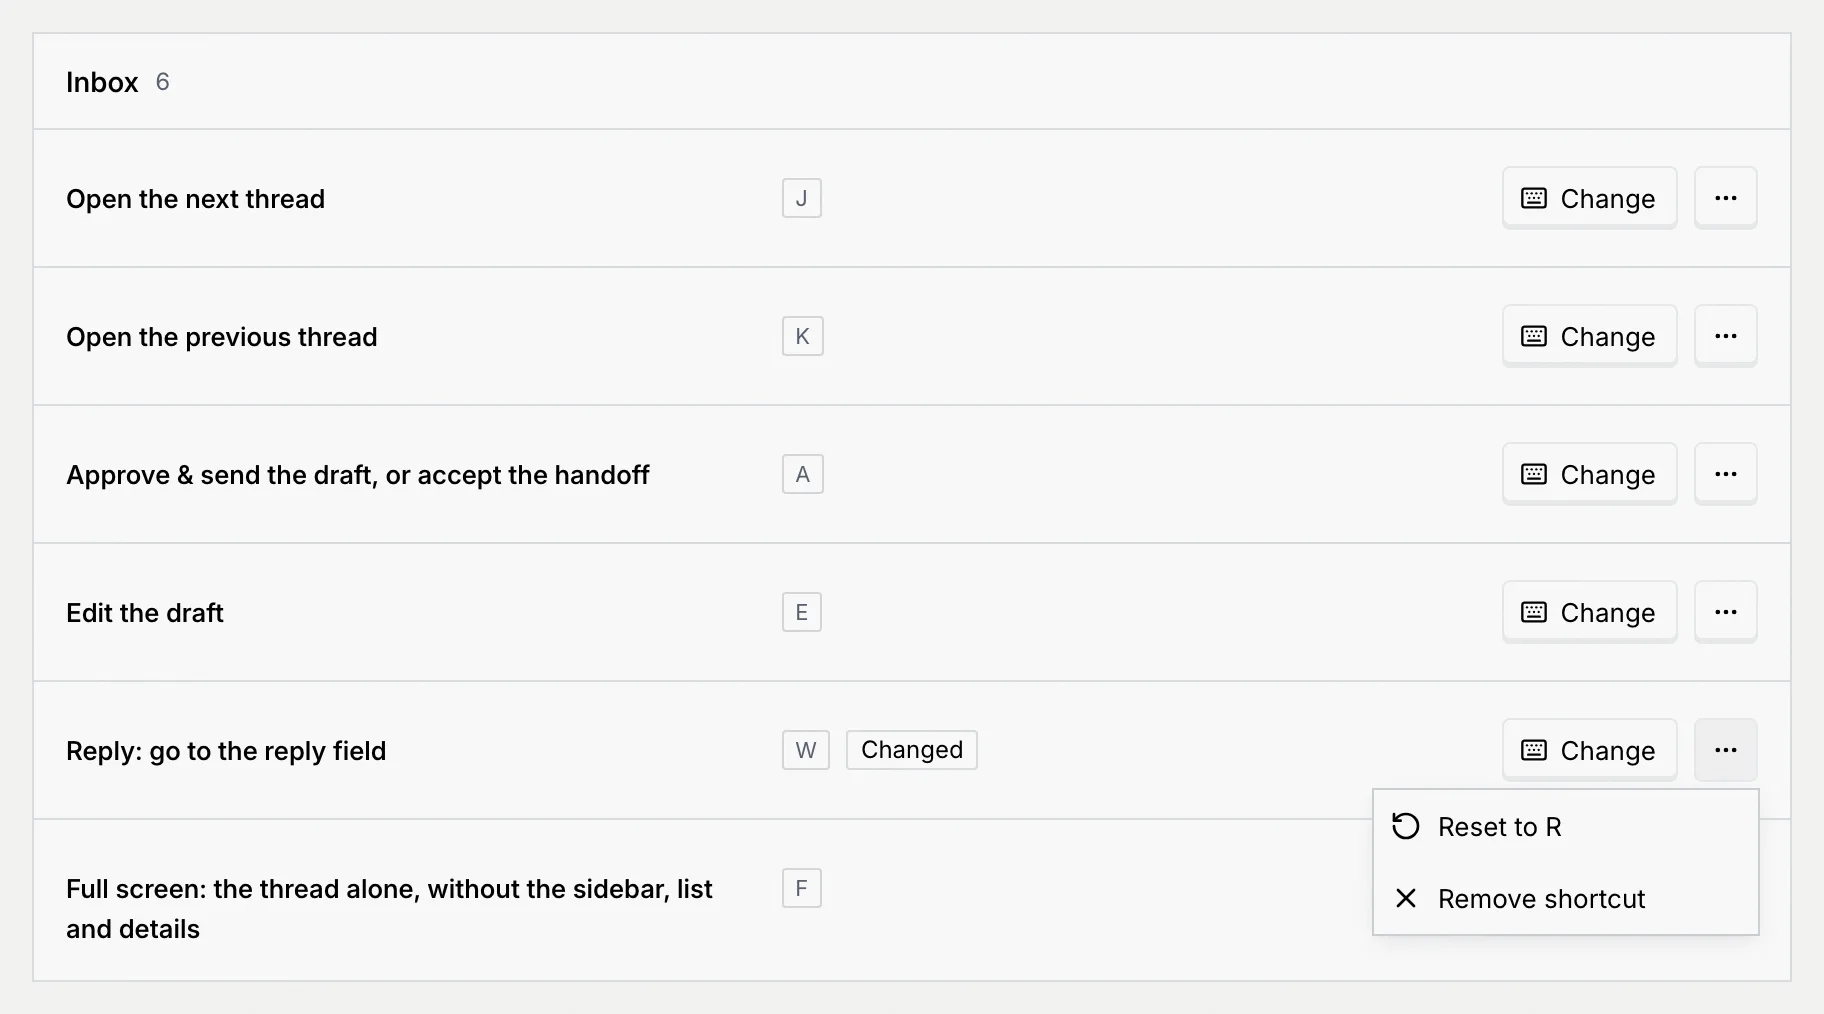Click the F key badge
This screenshot has width=1824, height=1014.
[x=802, y=888]
